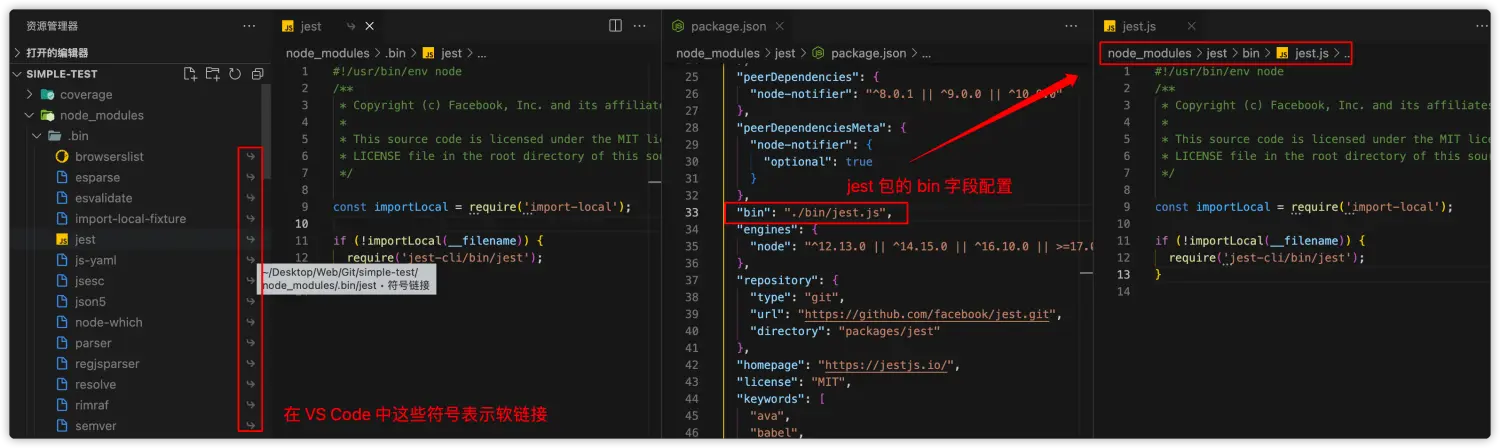1500x448 pixels.
Task: Click the JS icon on the jest tab
Action: tap(288, 26)
